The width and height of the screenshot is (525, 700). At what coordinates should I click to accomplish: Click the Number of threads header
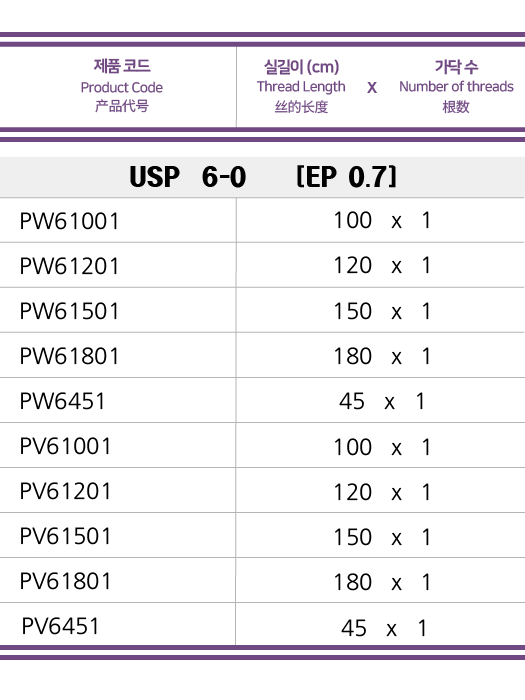pyautogui.click(x=456, y=86)
